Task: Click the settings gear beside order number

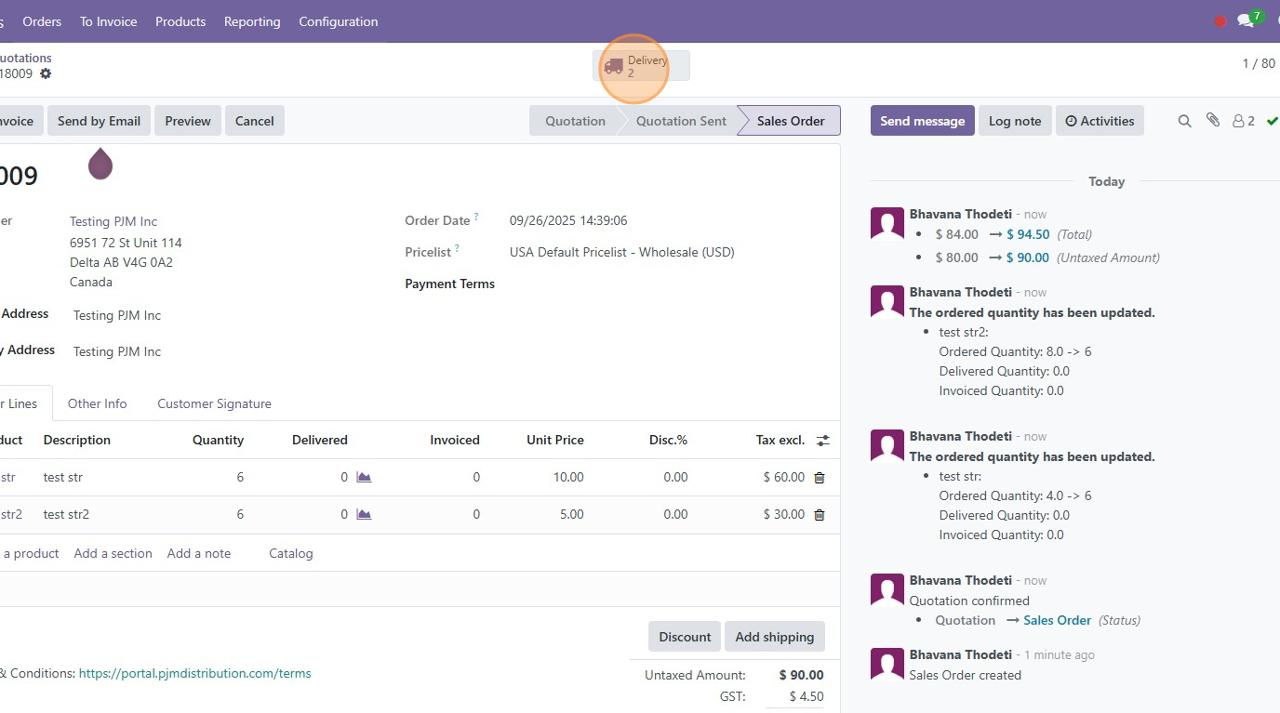Action: (46, 74)
